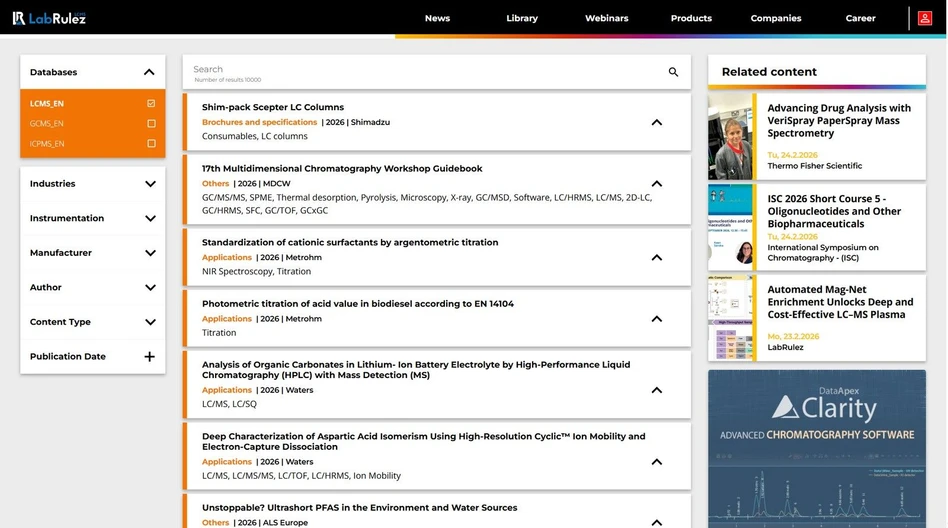Click the search magnifier icon
This screenshot has width=948, height=528.
(673, 72)
